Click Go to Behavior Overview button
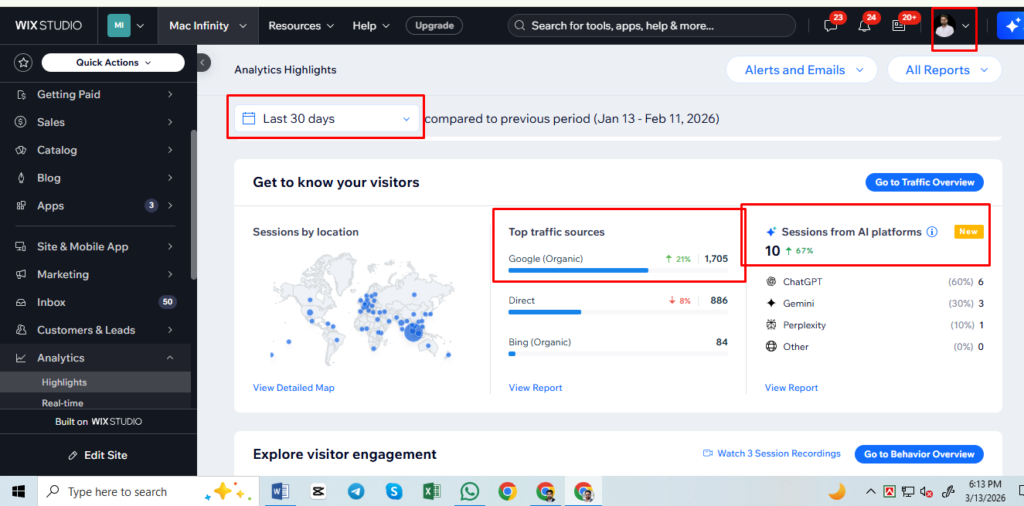 tap(919, 454)
